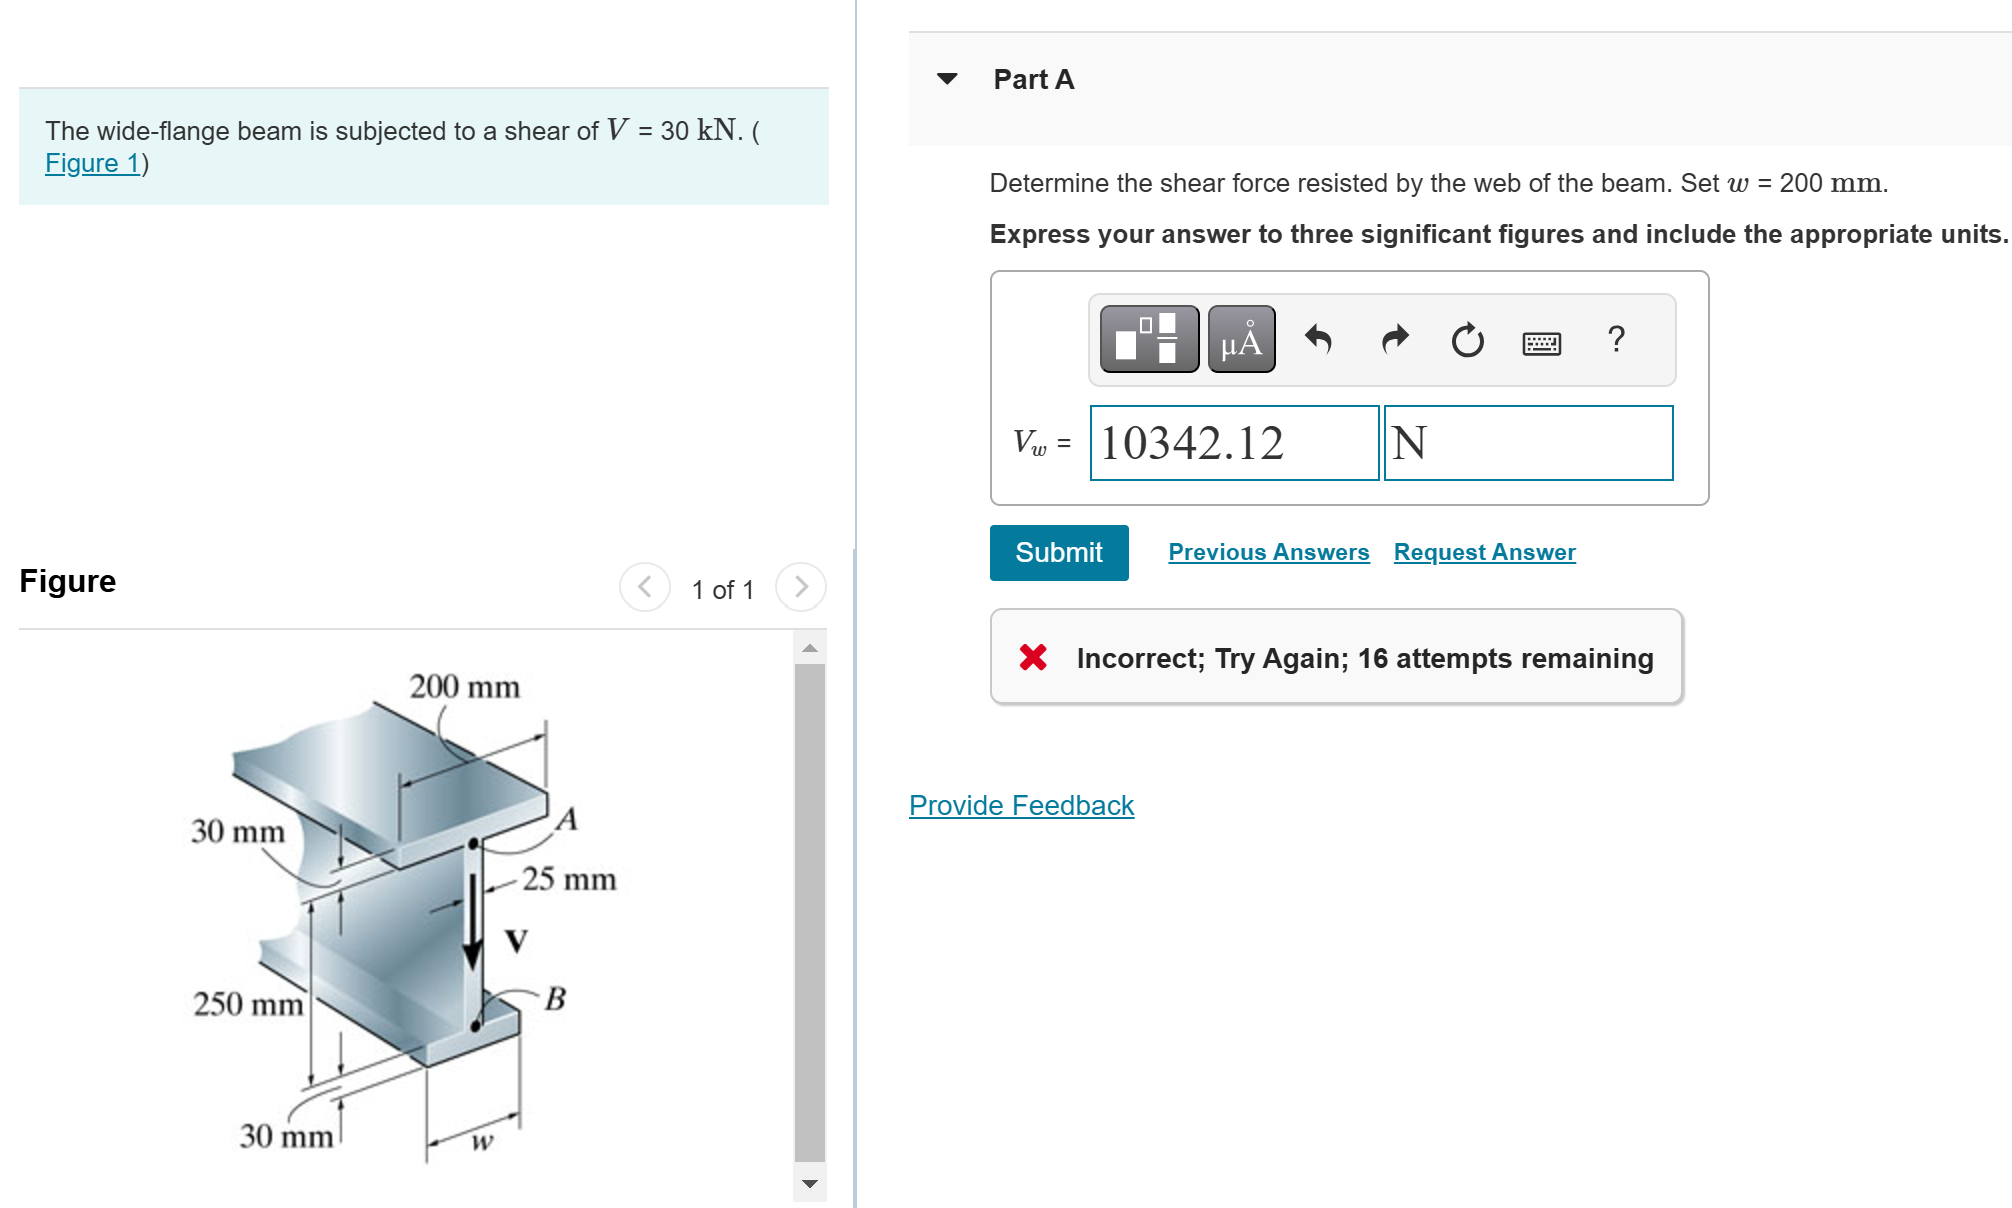Click Request Answer
The image size is (2012, 1208).
click(x=1484, y=551)
